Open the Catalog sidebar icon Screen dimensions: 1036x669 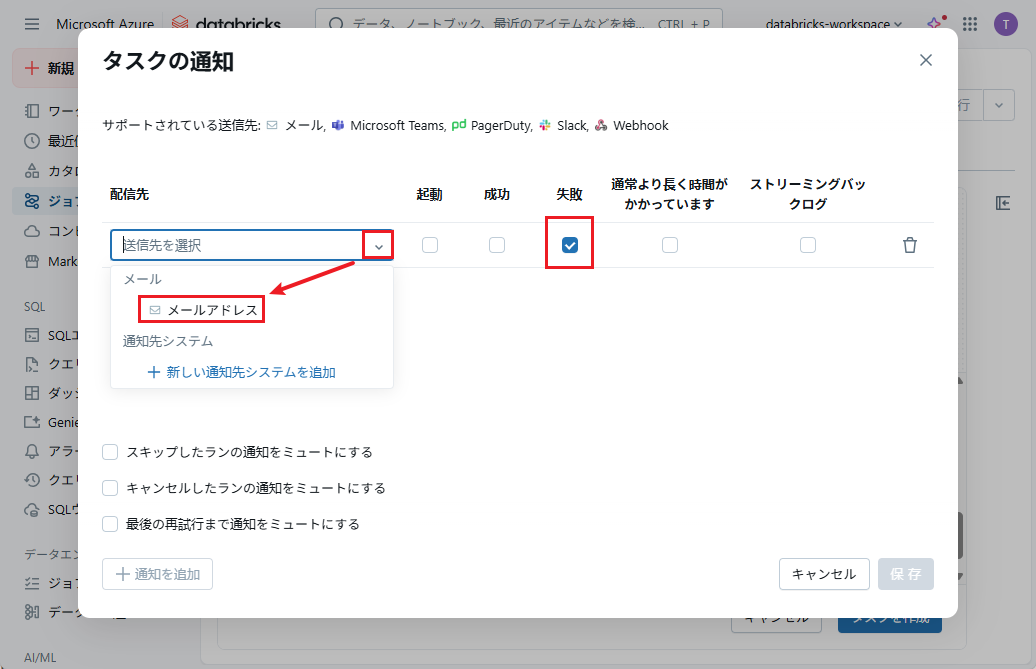(x=32, y=171)
